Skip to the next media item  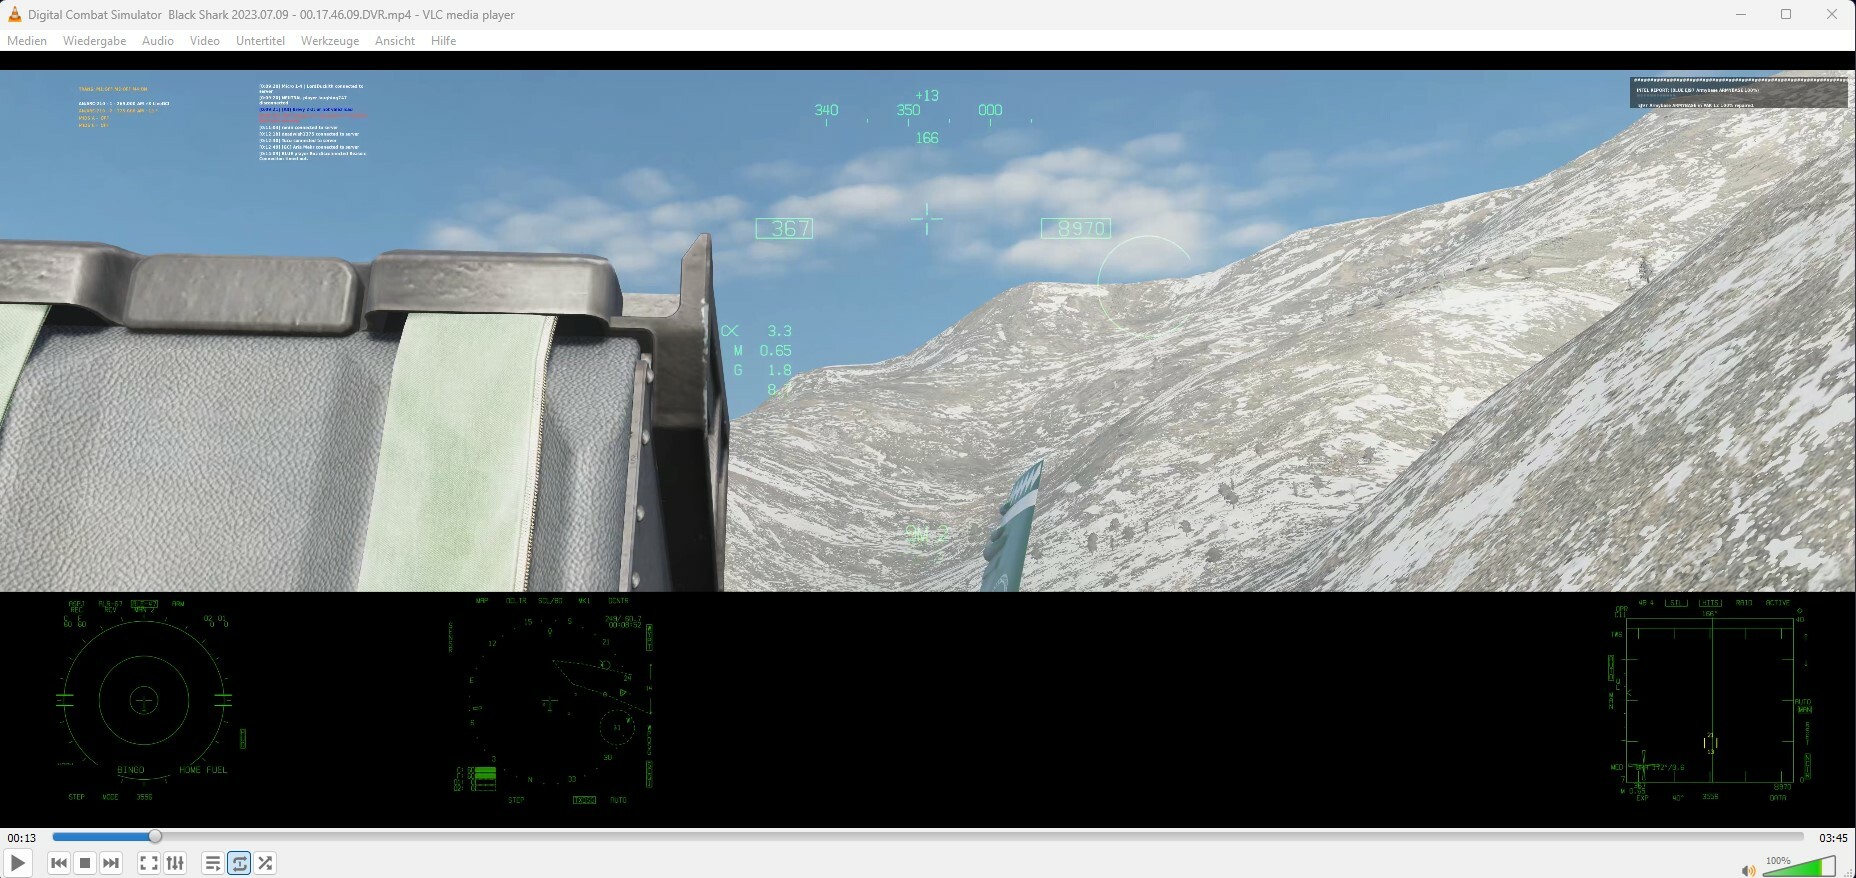point(111,863)
